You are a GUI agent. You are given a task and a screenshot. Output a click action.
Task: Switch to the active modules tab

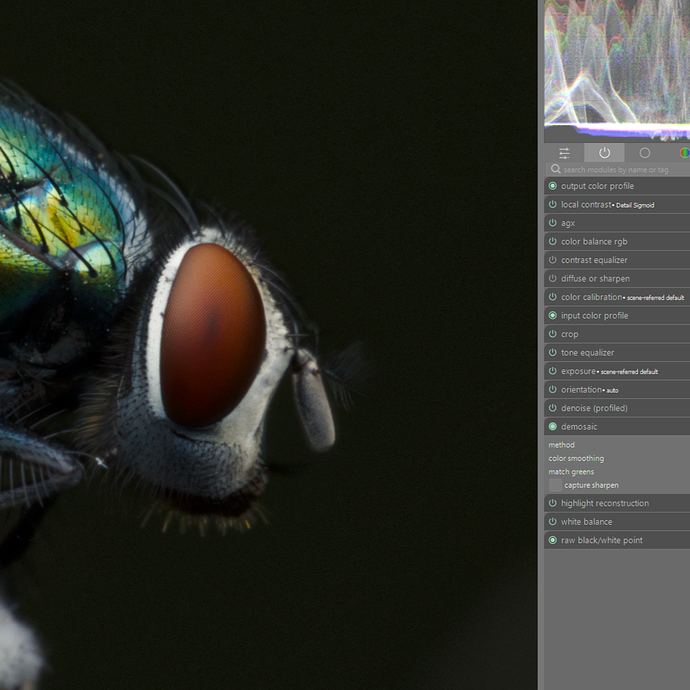pyautogui.click(x=604, y=153)
